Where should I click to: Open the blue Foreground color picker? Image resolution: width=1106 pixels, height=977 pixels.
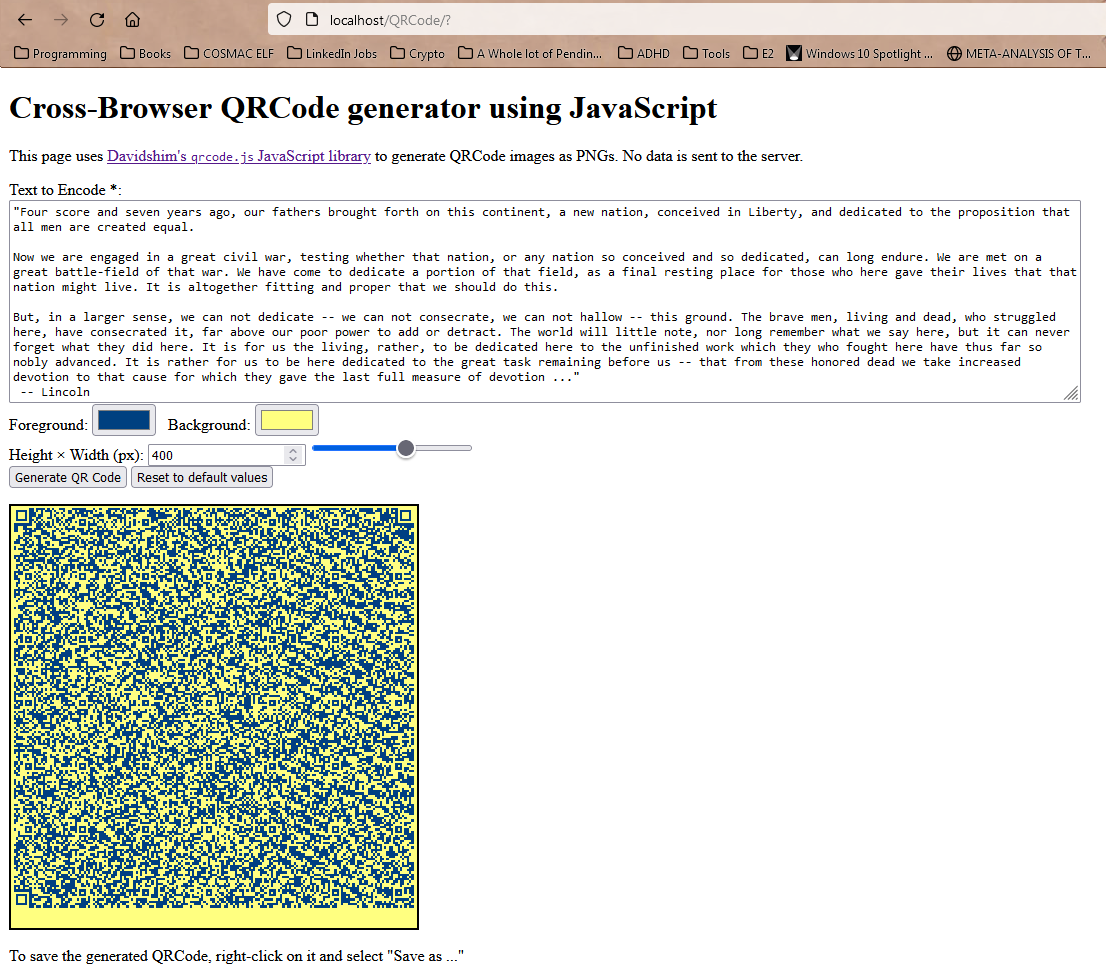124,421
